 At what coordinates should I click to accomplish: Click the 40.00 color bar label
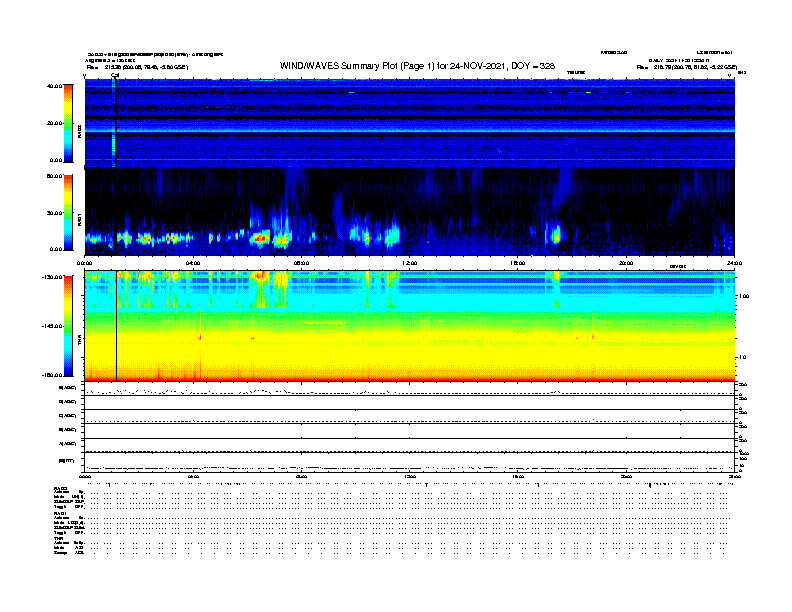[x=55, y=86]
